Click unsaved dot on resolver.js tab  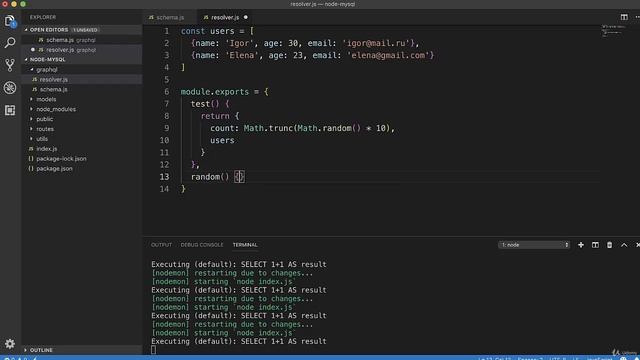tap(246, 17)
